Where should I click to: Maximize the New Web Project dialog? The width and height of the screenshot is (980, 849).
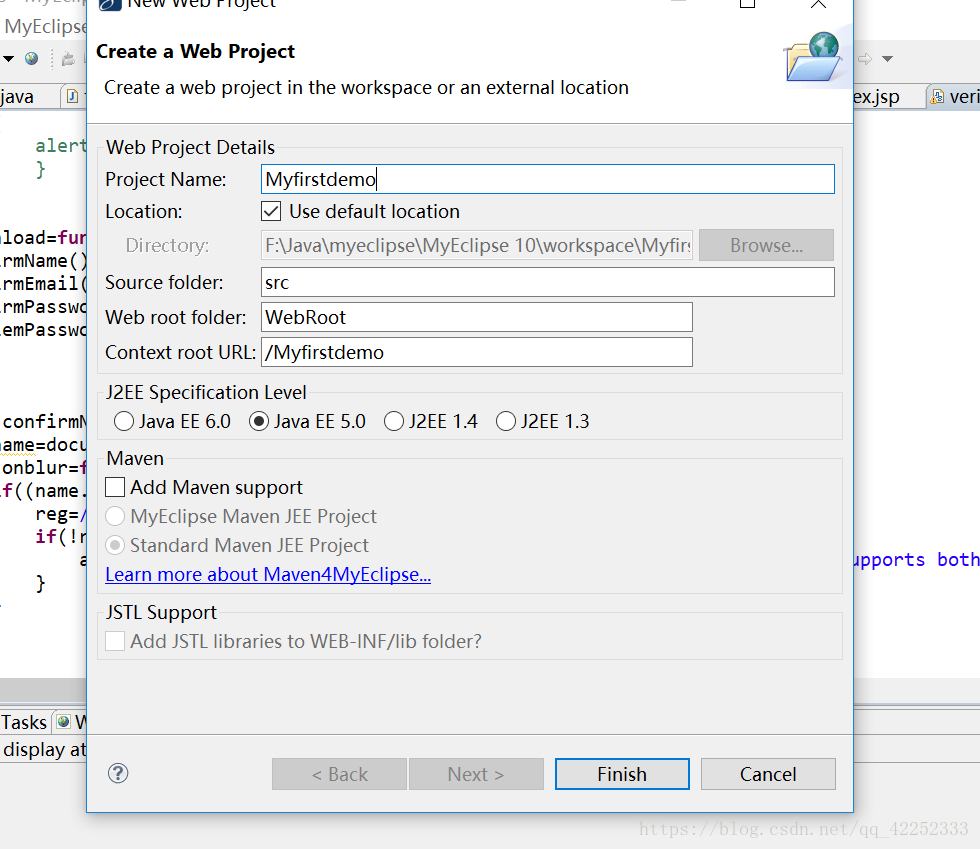(748, 3)
